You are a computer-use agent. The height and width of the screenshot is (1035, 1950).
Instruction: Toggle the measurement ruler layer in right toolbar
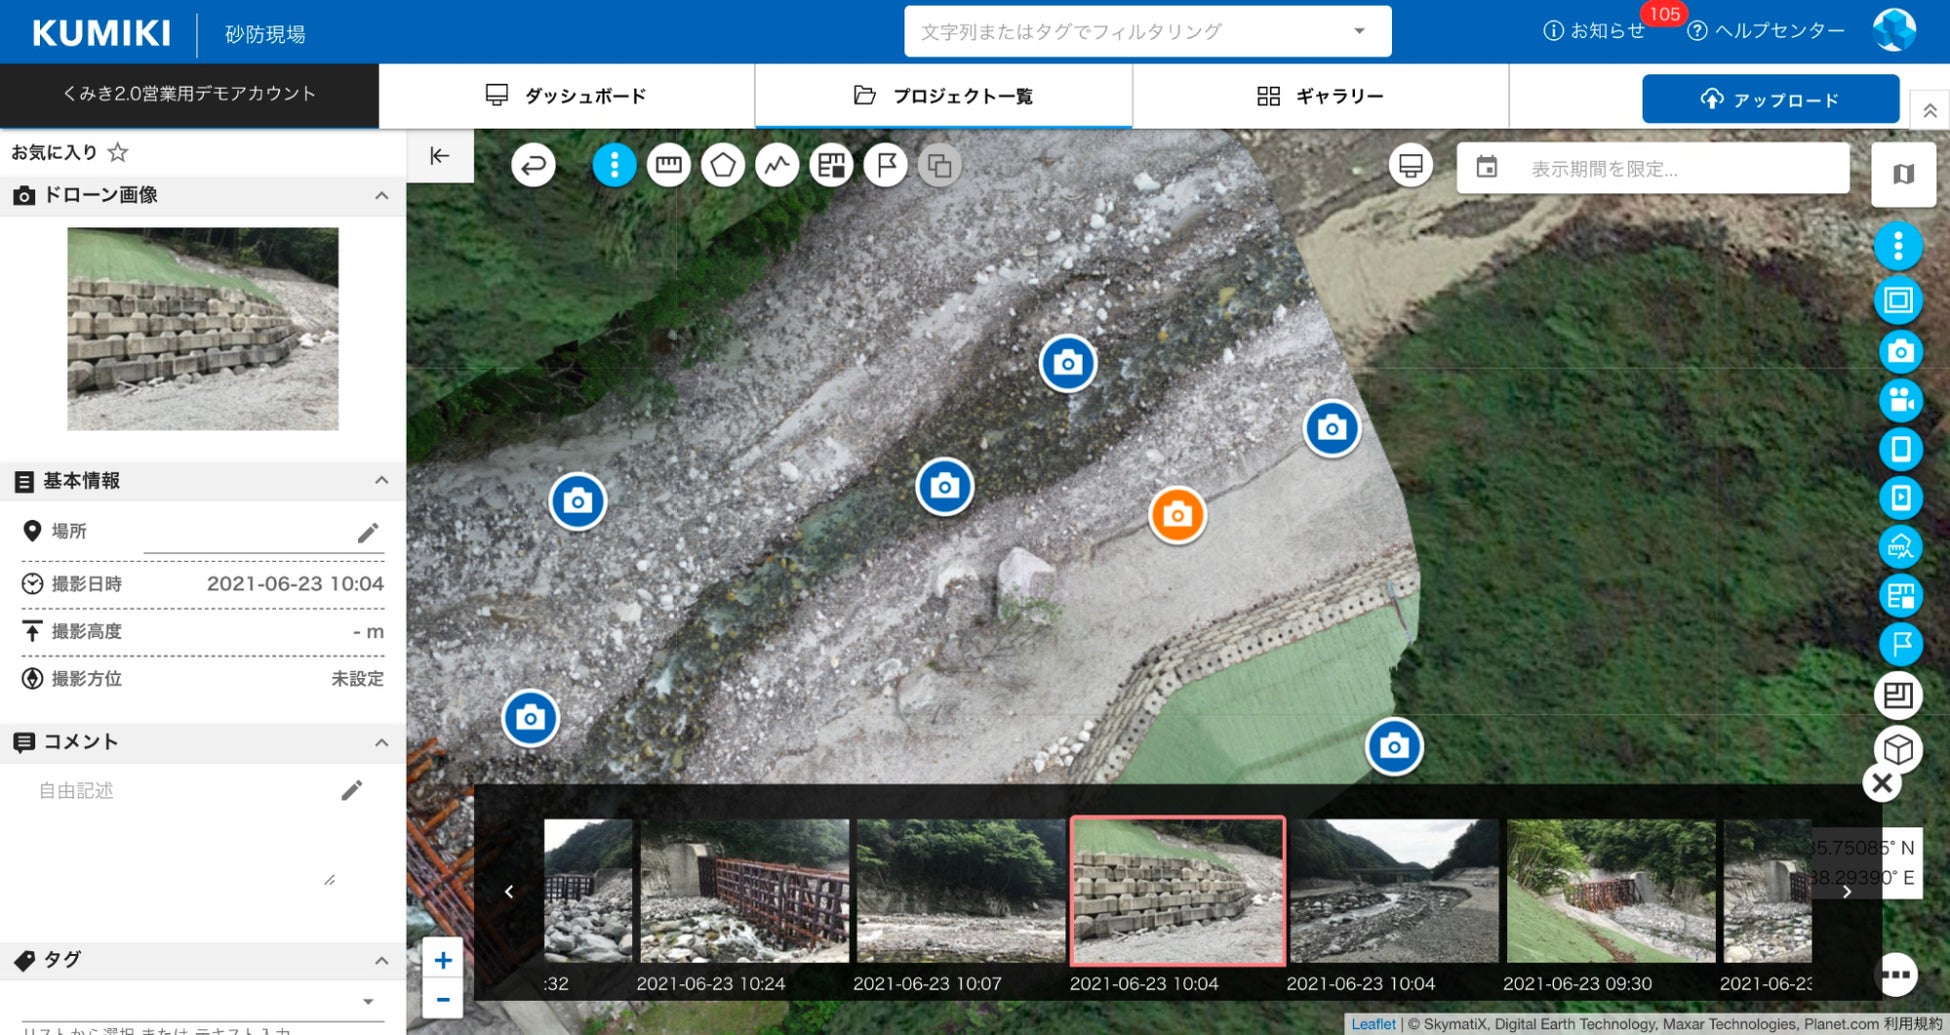click(x=1900, y=547)
